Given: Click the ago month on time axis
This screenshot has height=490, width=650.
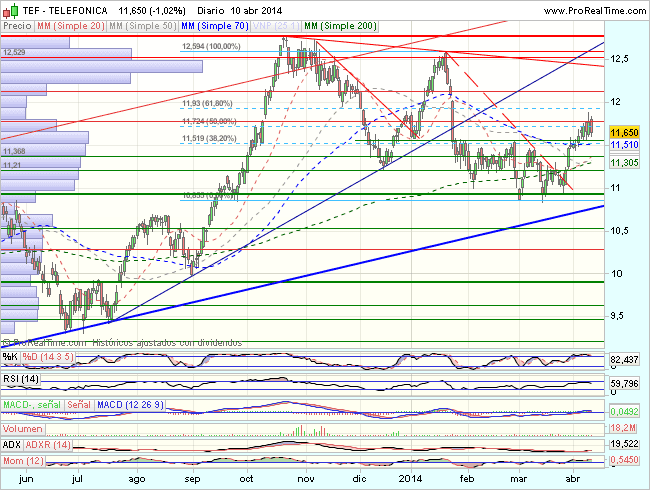Looking at the screenshot, I should tap(137, 479).
